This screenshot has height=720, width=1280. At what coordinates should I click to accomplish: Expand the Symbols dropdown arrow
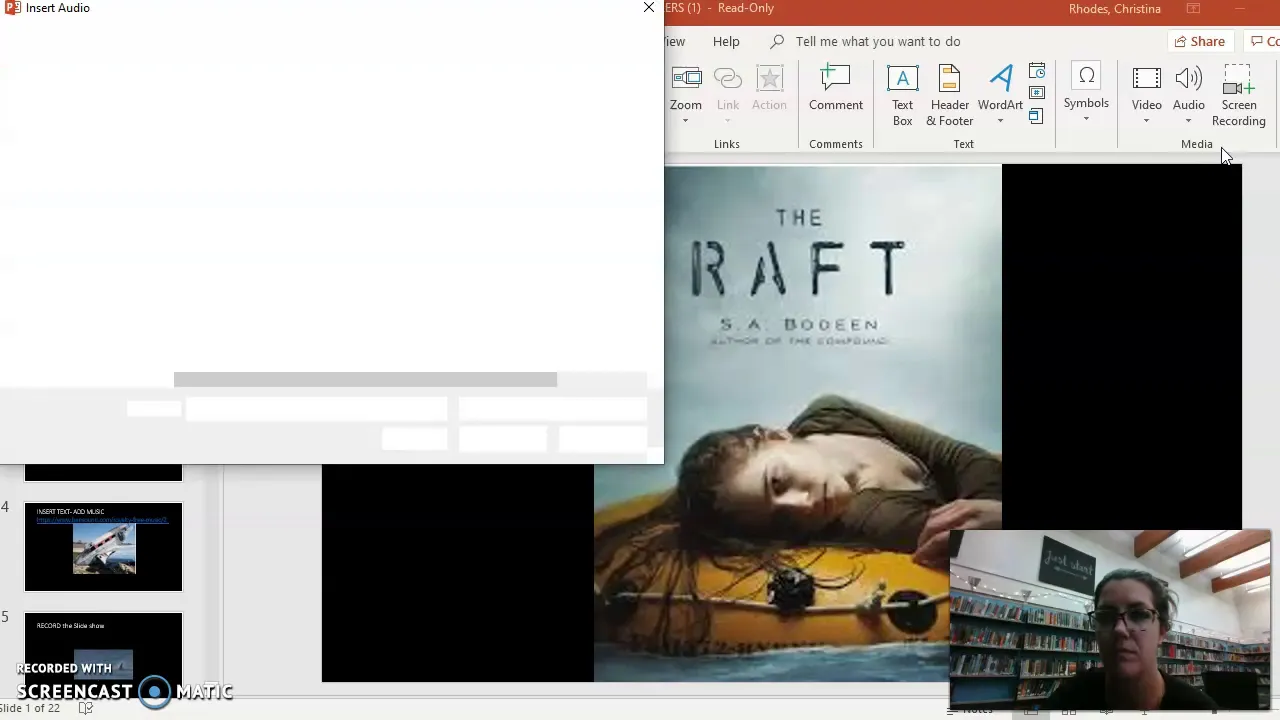click(x=1086, y=120)
